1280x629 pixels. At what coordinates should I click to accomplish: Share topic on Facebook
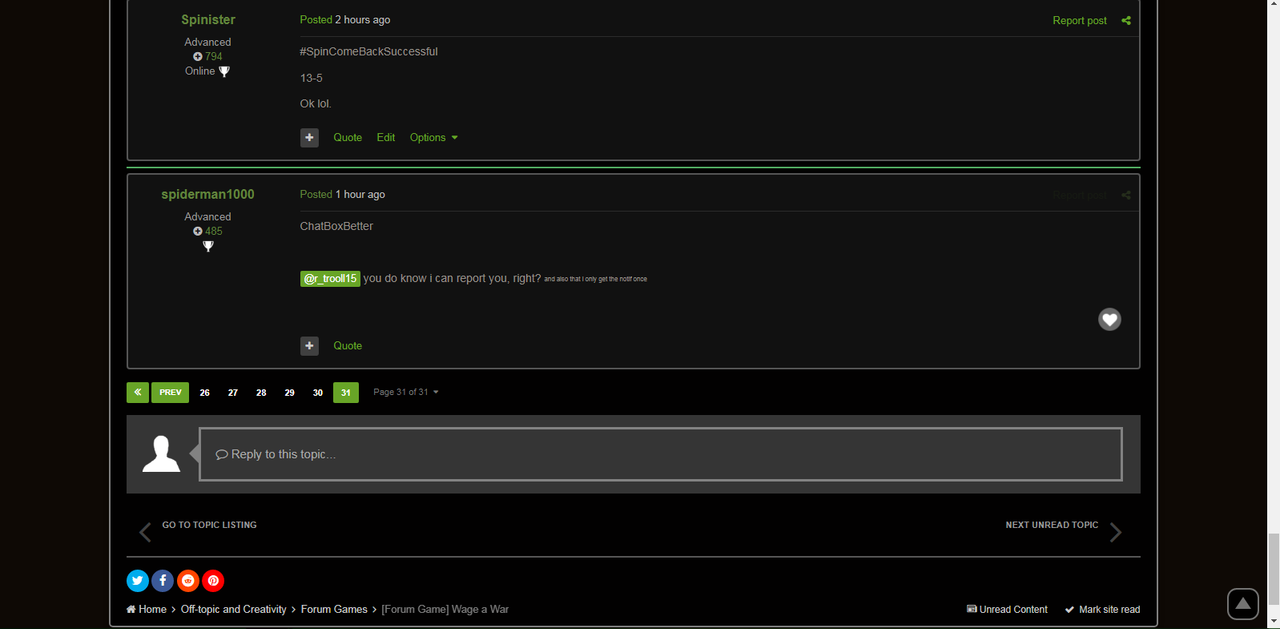pyautogui.click(x=163, y=581)
